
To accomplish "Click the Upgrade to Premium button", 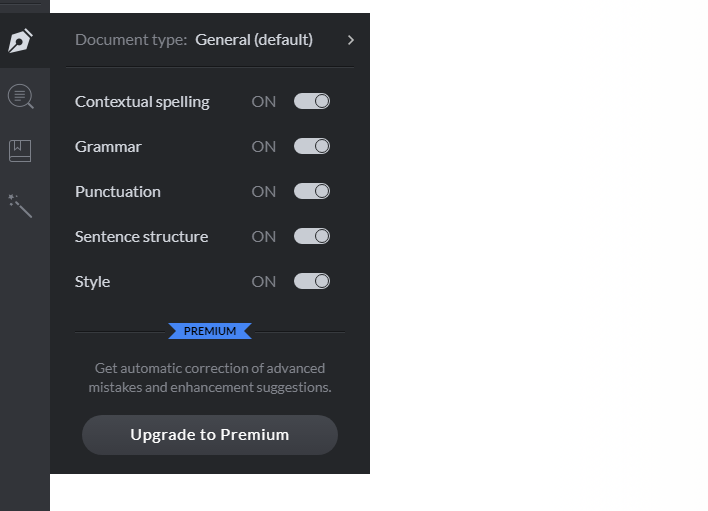I will (x=210, y=435).
